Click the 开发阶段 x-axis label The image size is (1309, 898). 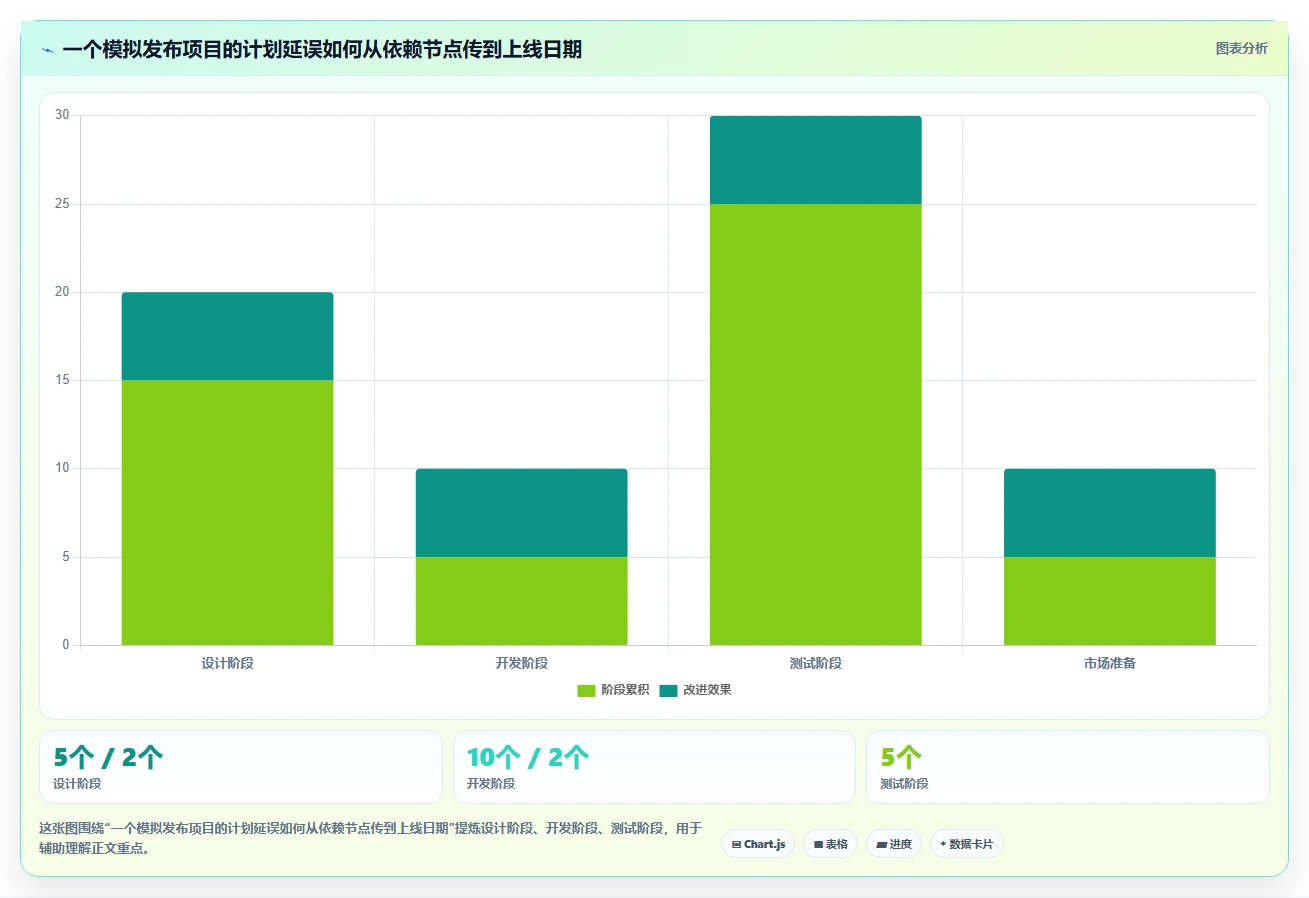pyautogui.click(x=521, y=663)
